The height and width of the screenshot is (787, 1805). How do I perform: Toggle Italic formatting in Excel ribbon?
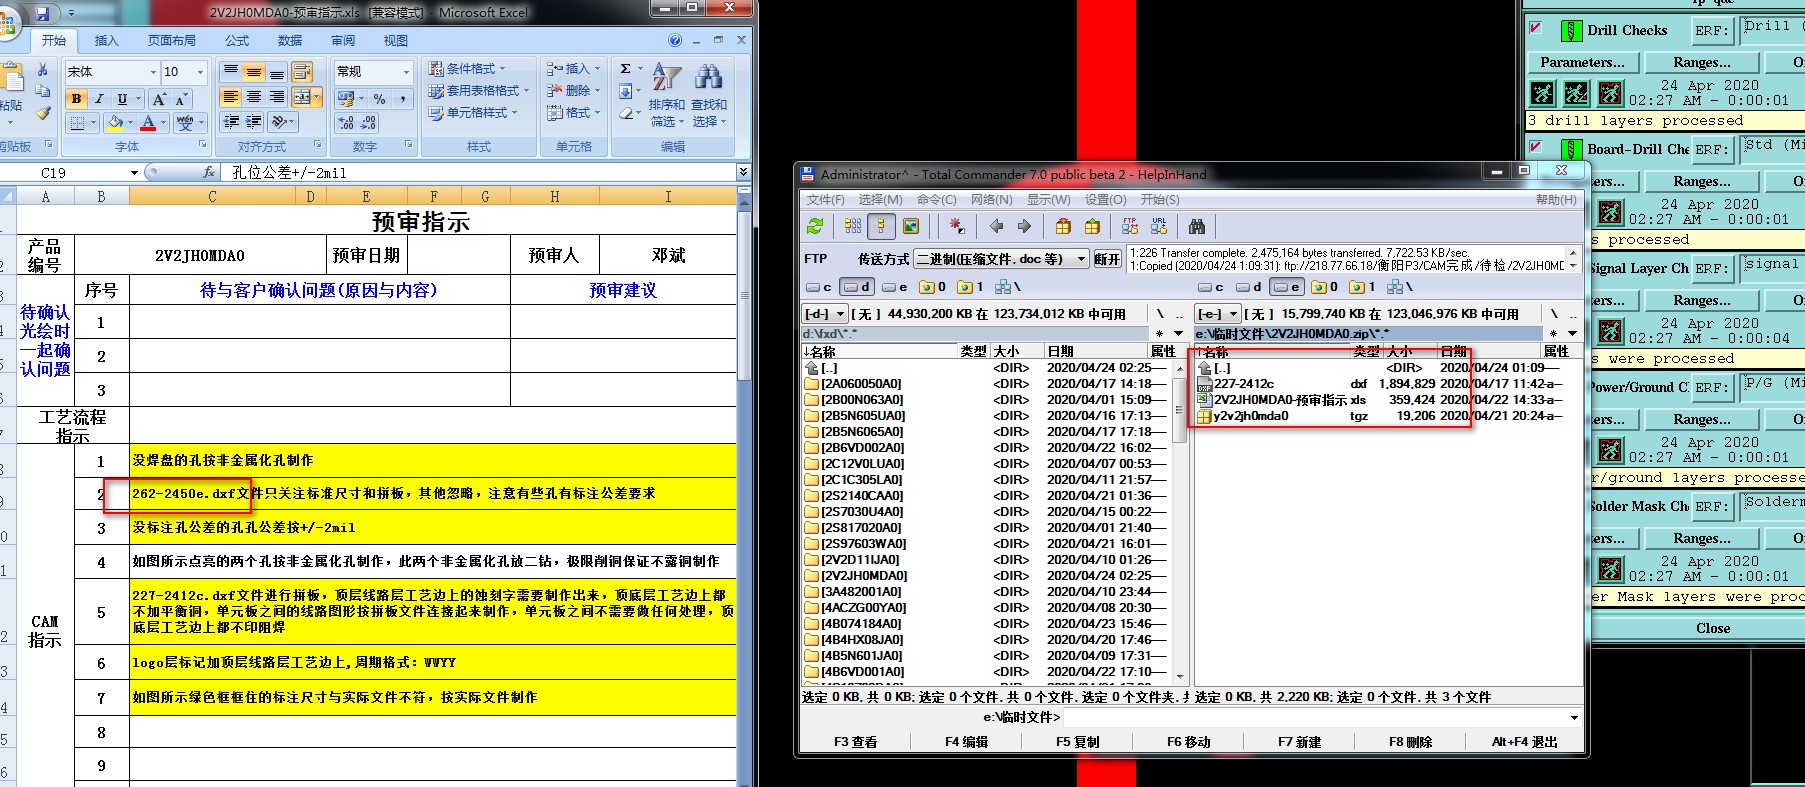99,98
